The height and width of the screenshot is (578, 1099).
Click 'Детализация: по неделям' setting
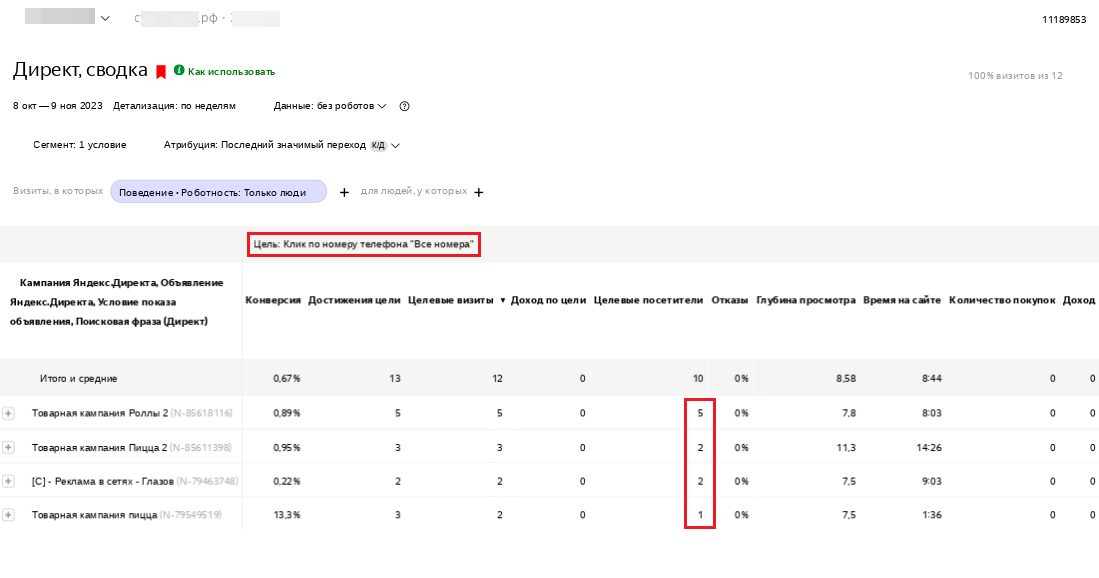point(175,106)
